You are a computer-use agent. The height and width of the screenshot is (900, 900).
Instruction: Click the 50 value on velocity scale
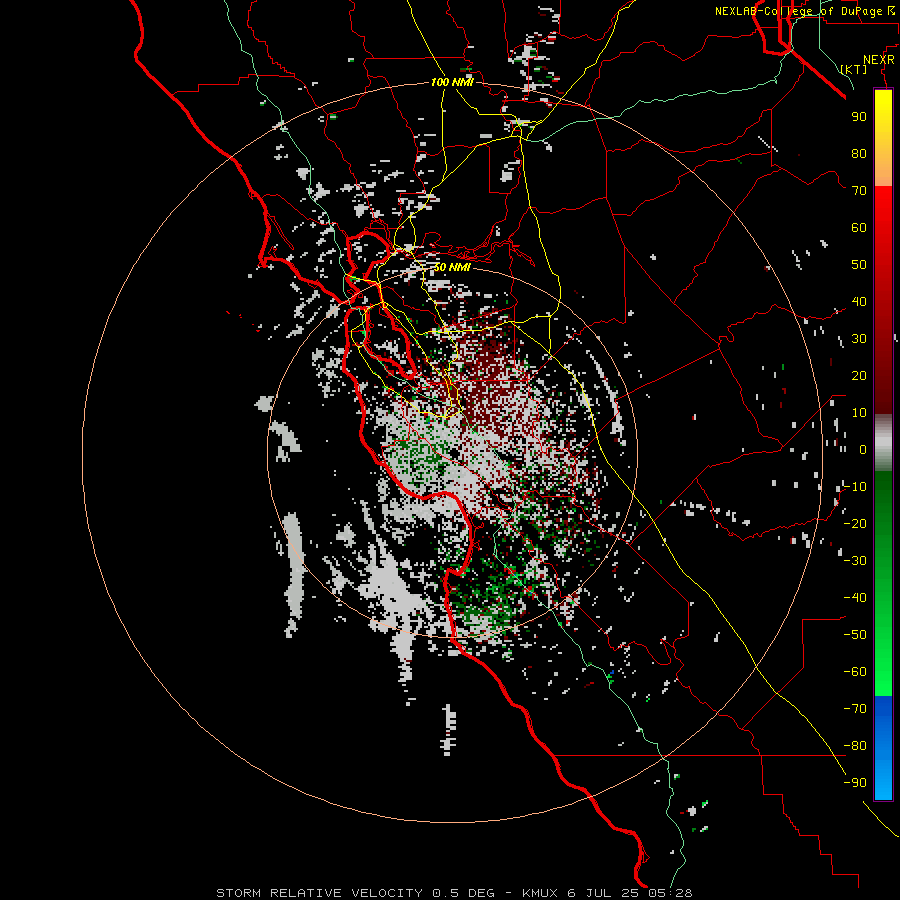pyautogui.click(x=859, y=265)
